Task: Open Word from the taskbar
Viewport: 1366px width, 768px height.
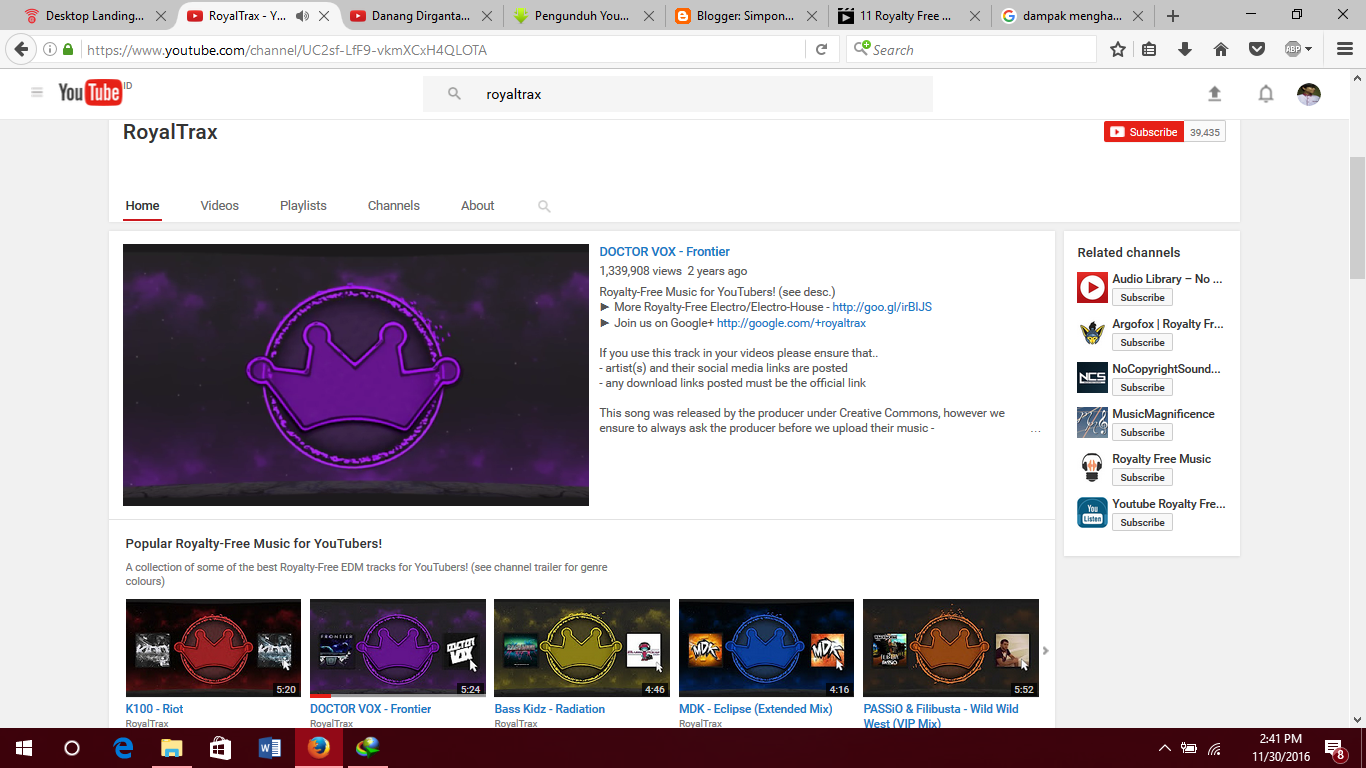Action: [270, 748]
